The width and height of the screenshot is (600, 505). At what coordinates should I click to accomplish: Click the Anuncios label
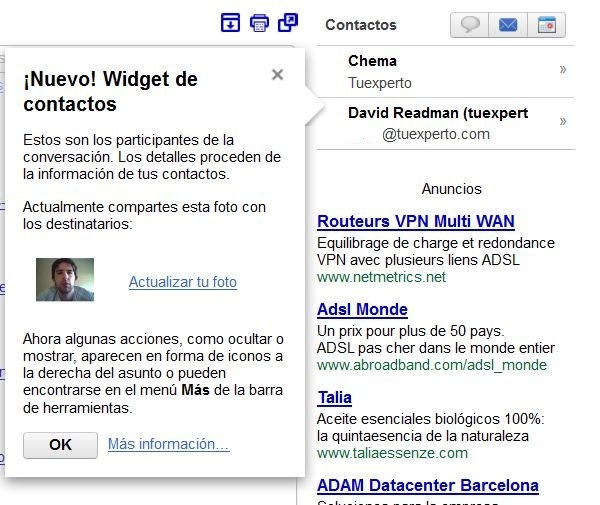[x=452, y=189]
